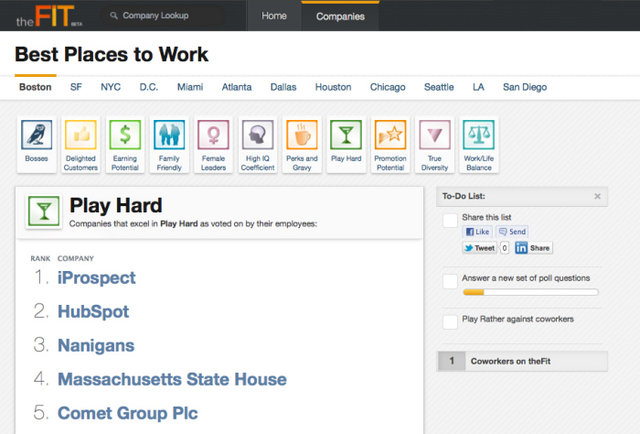Select the Boston city tab
This screenshot has width=640, height=434.
(x=36, y=87)
